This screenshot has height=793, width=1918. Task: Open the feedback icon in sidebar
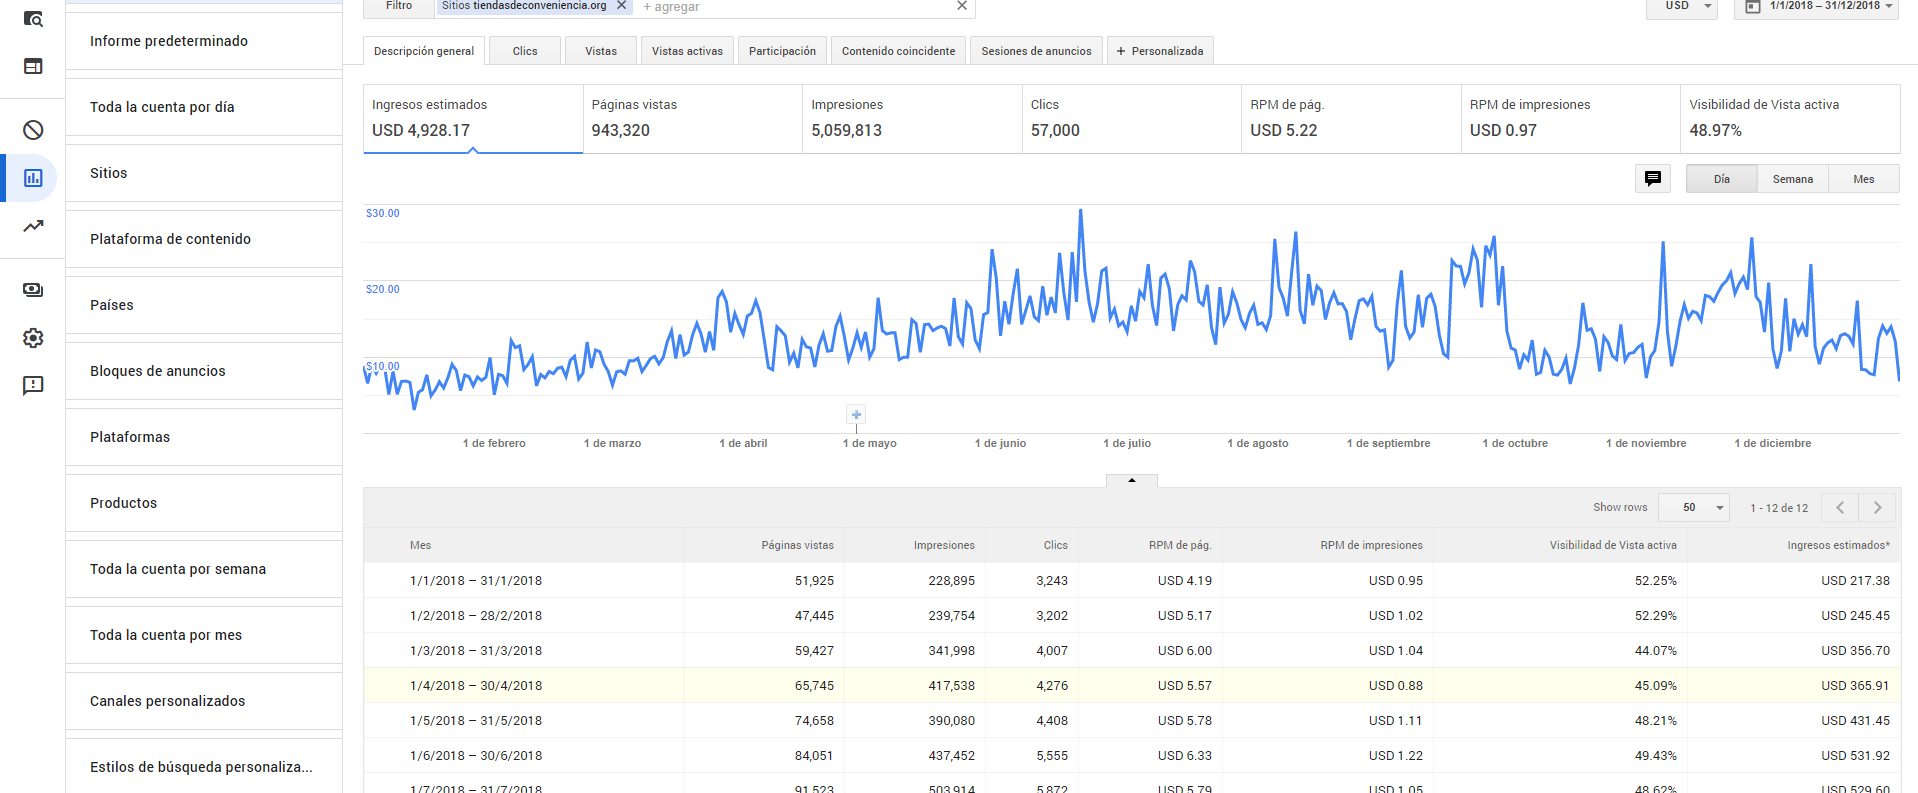pos(33,386)
